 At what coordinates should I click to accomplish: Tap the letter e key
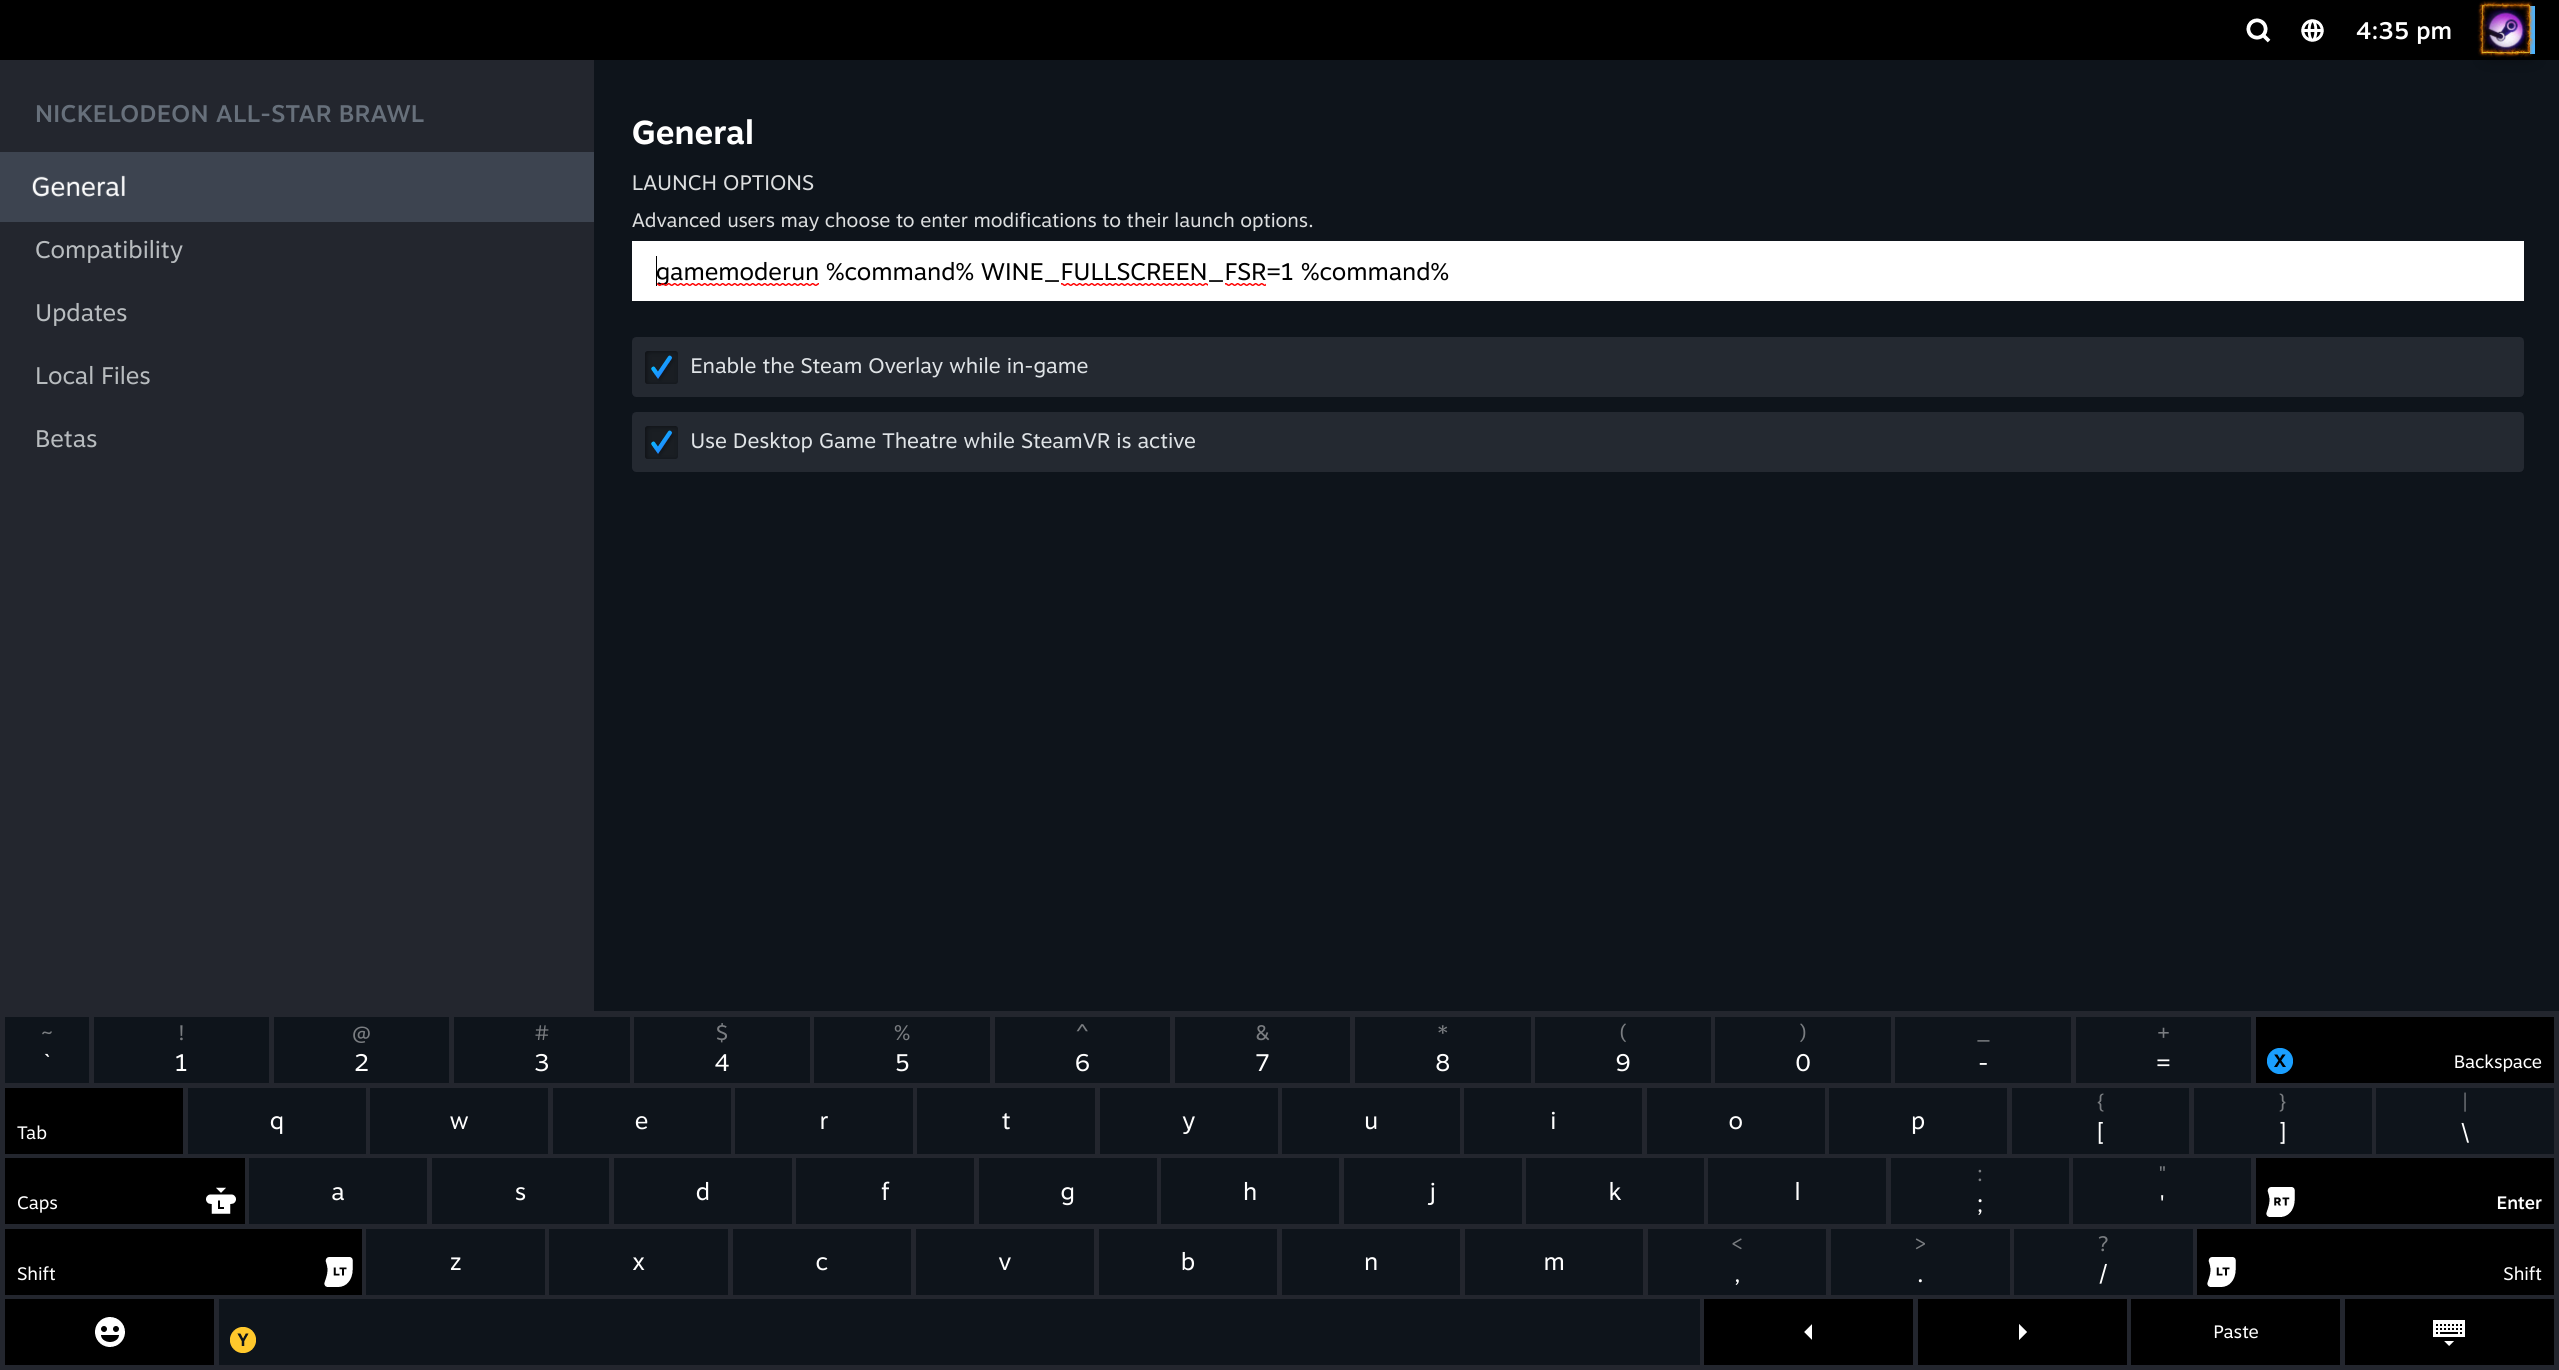click(641, 1121)
